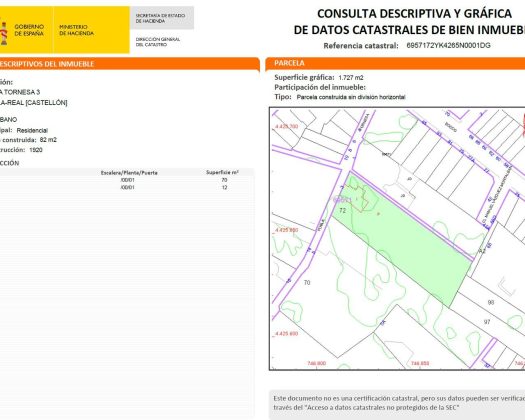Click parcel number 70 on the map
Image resolution: width=525 pixels, height=420 pixels.
307,283
